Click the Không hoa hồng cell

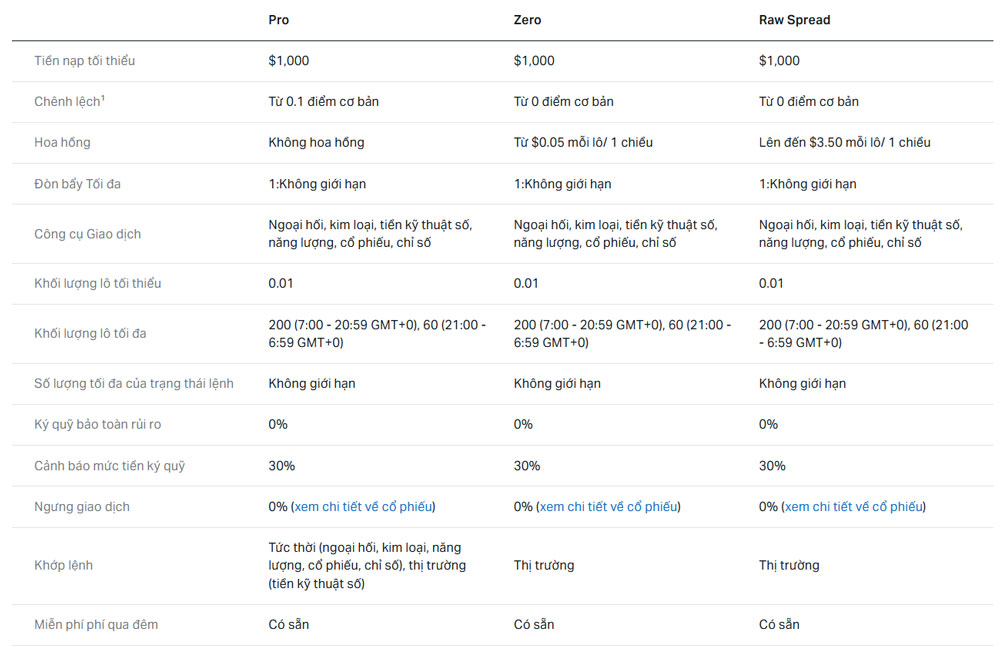pos(316,143)
